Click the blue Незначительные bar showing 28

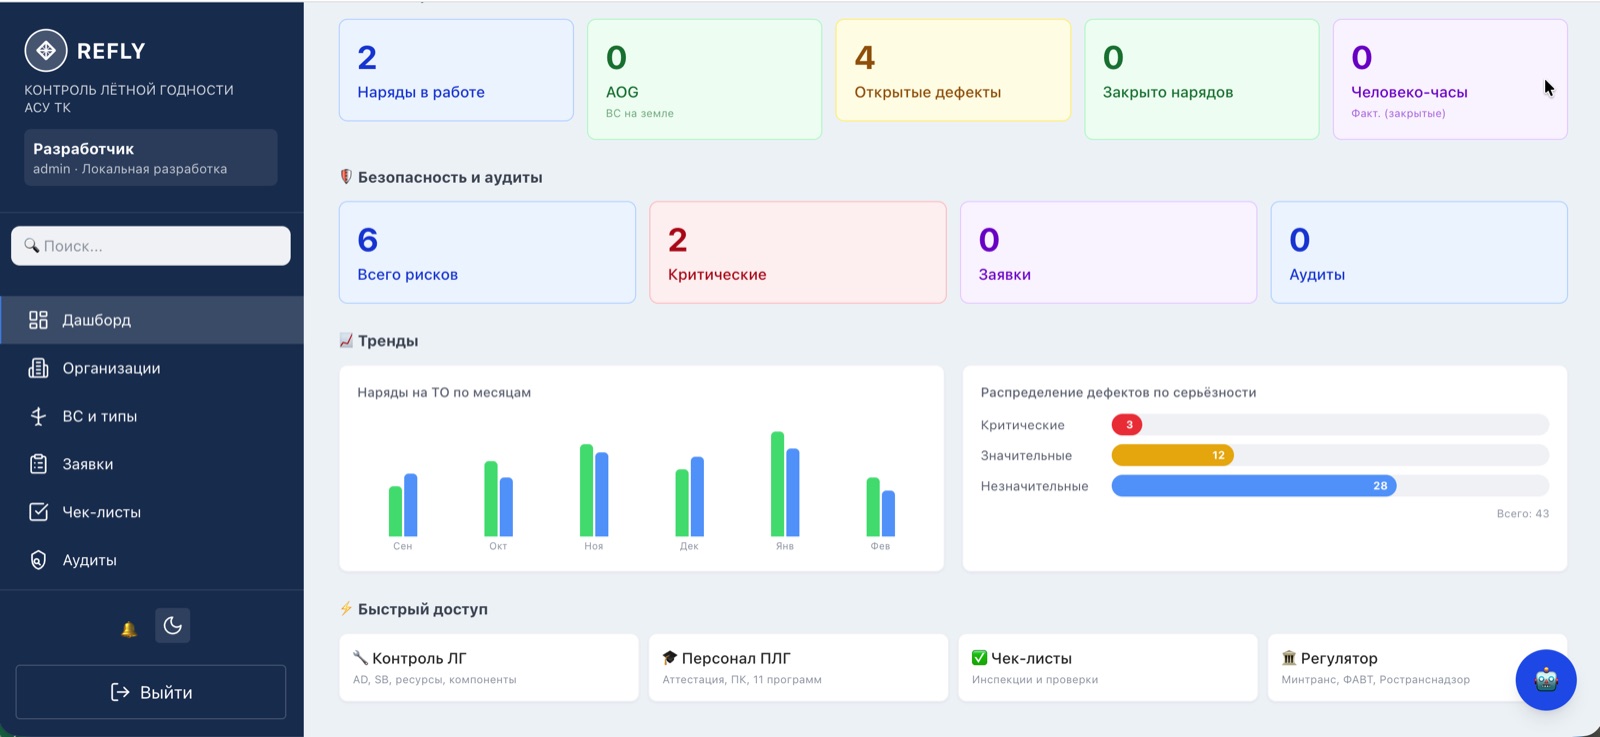click(1254, 486)
